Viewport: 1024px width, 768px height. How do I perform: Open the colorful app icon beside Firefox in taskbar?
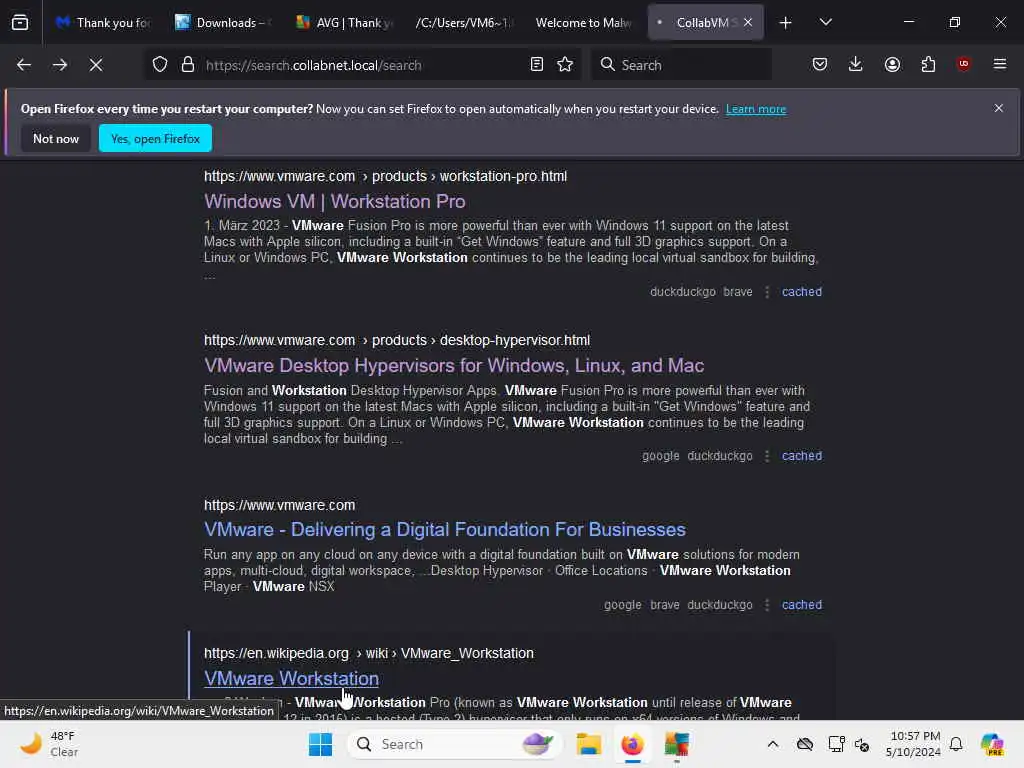(677, 744)
